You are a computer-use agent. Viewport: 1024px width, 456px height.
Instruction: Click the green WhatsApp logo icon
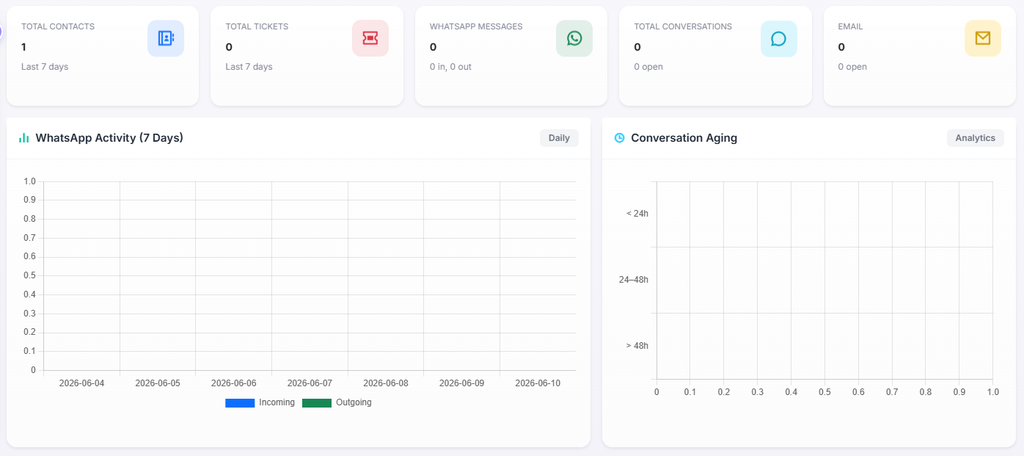574,38
